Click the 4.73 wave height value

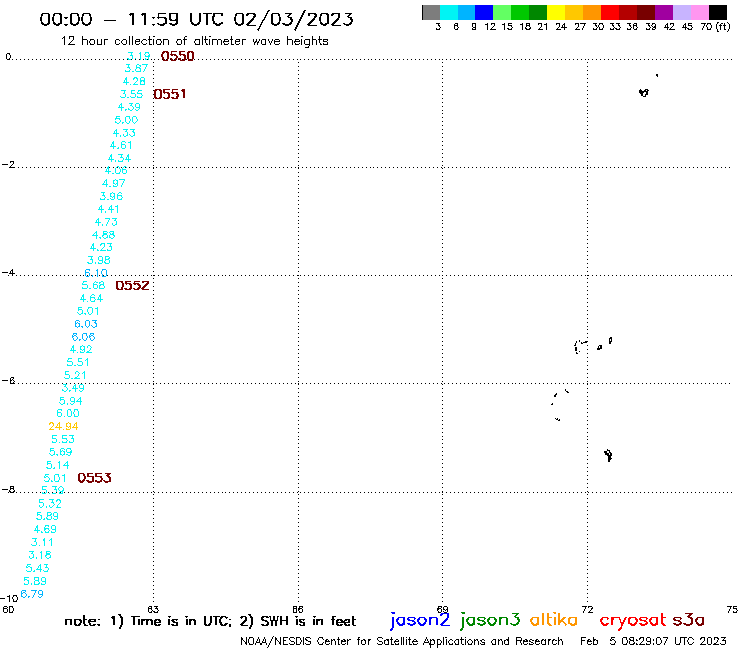point(106,222)
